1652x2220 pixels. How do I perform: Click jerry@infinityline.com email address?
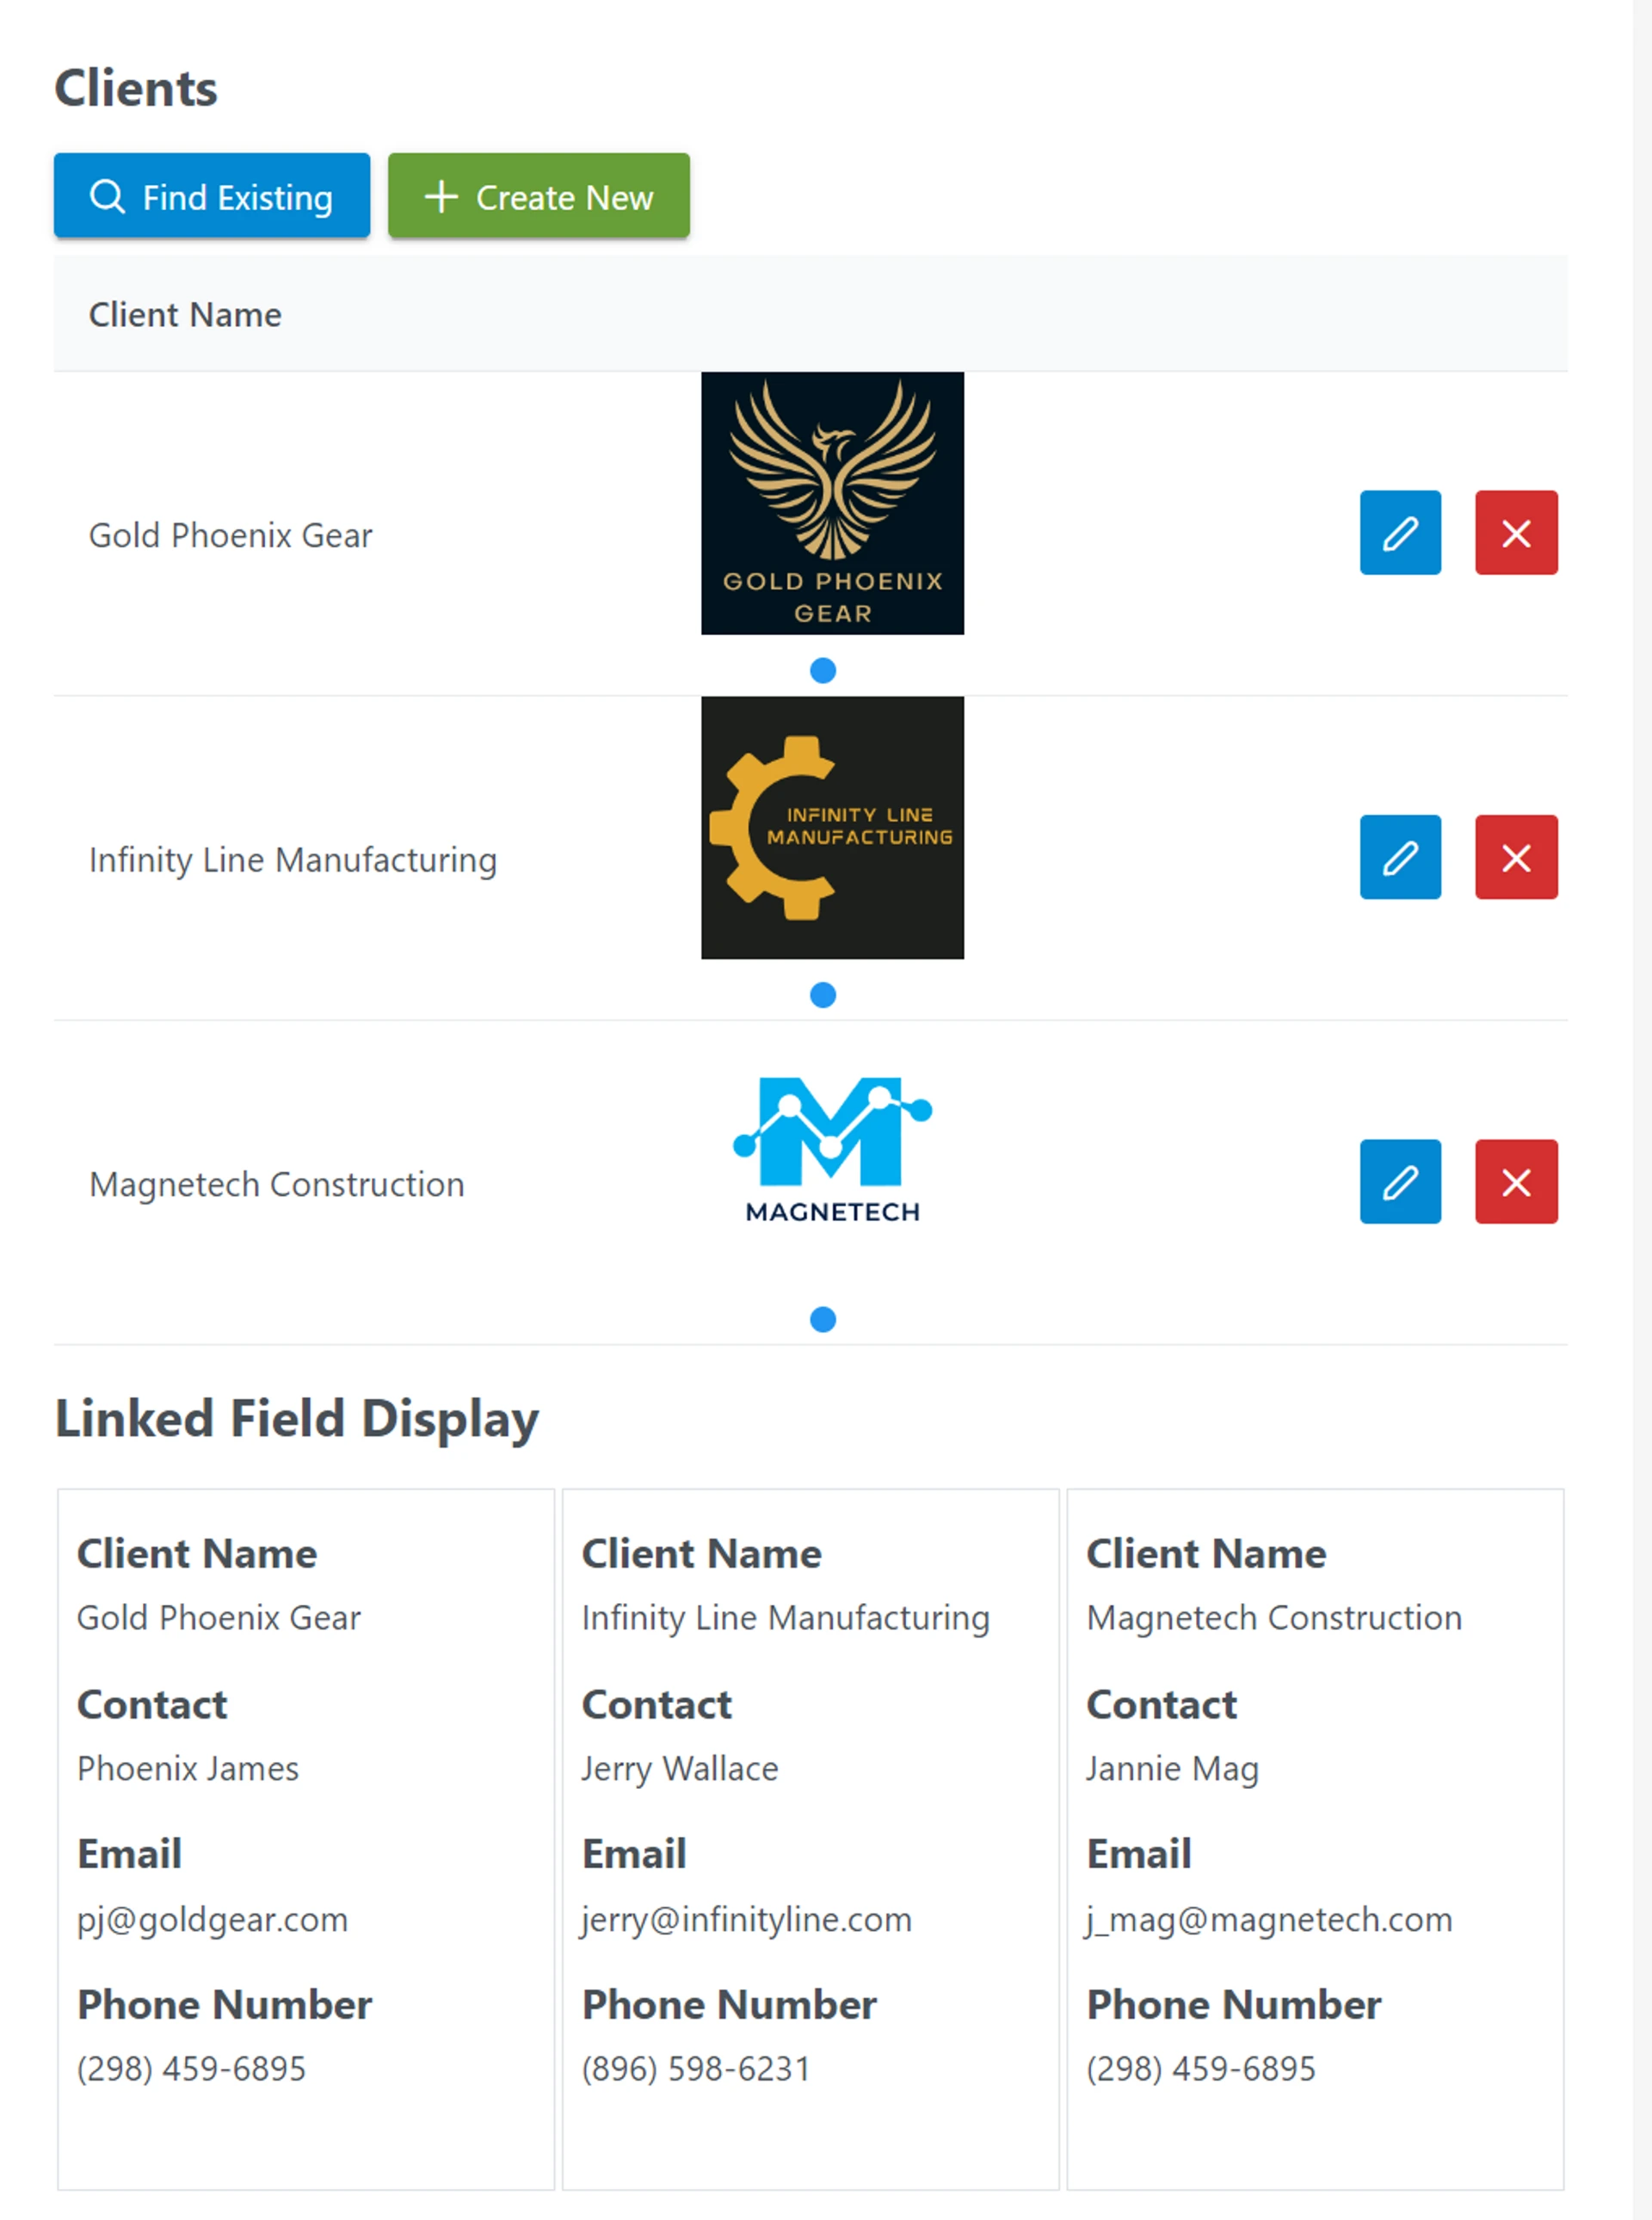746,1919
